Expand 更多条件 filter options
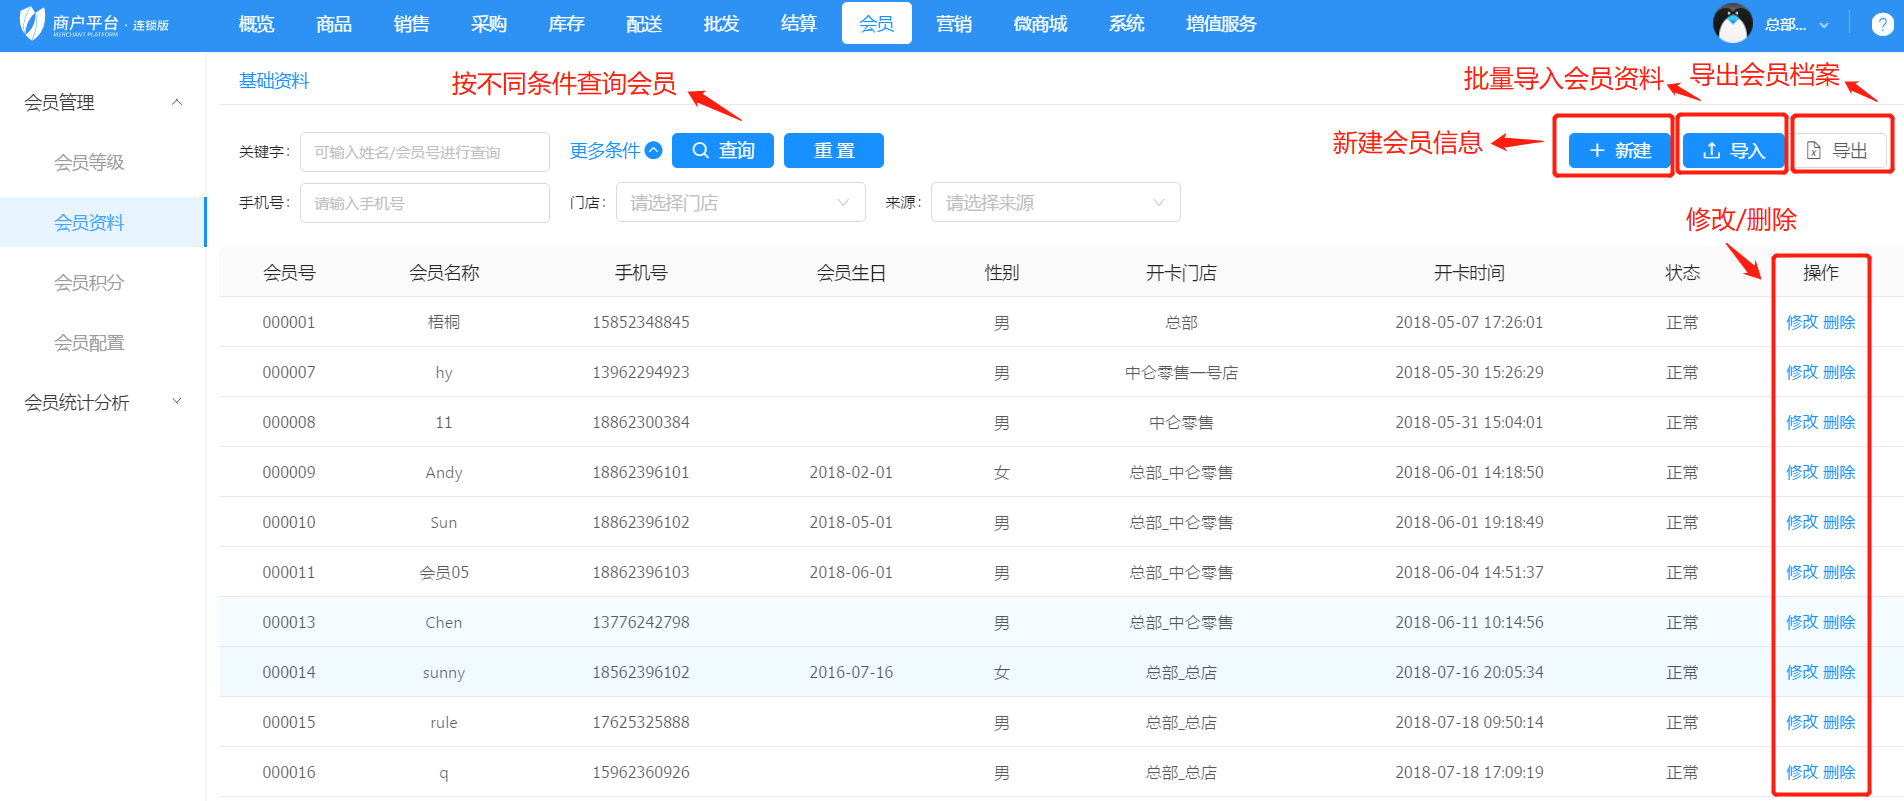Image resolution: width=1904 pixels, height=801 pixels. click(x=615, y=151)
